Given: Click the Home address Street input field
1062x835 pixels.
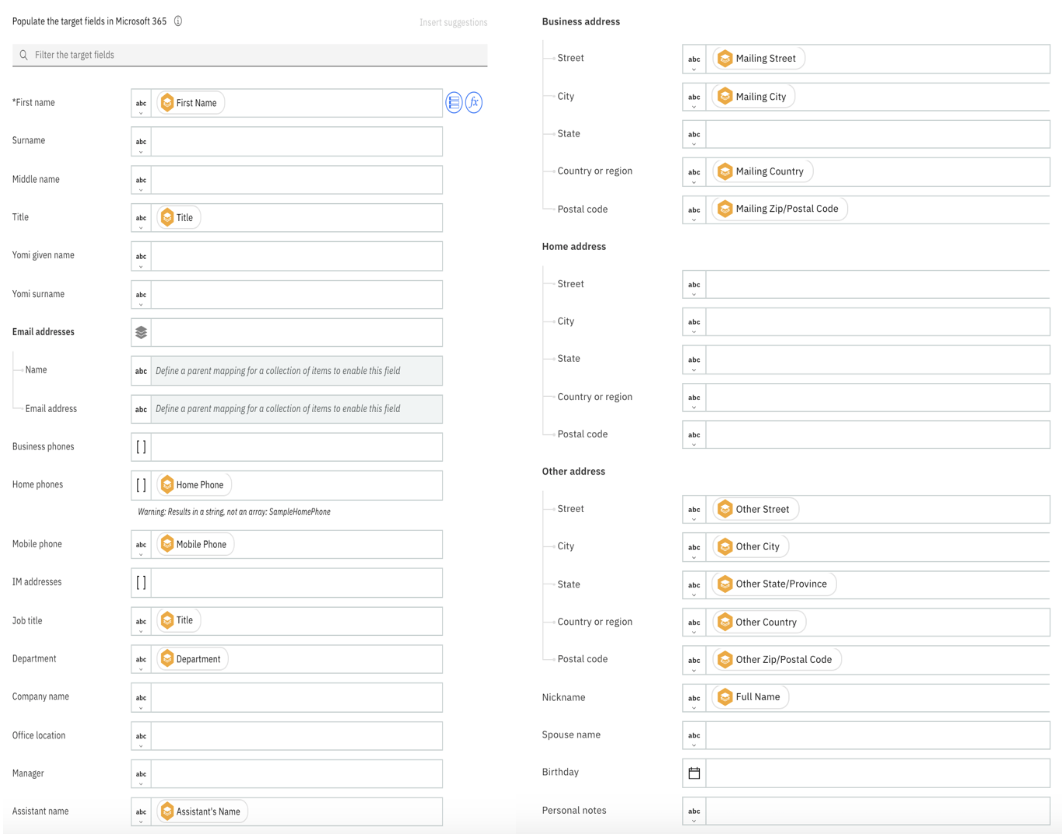Looking at the screenshot, I should pos(877,284).
